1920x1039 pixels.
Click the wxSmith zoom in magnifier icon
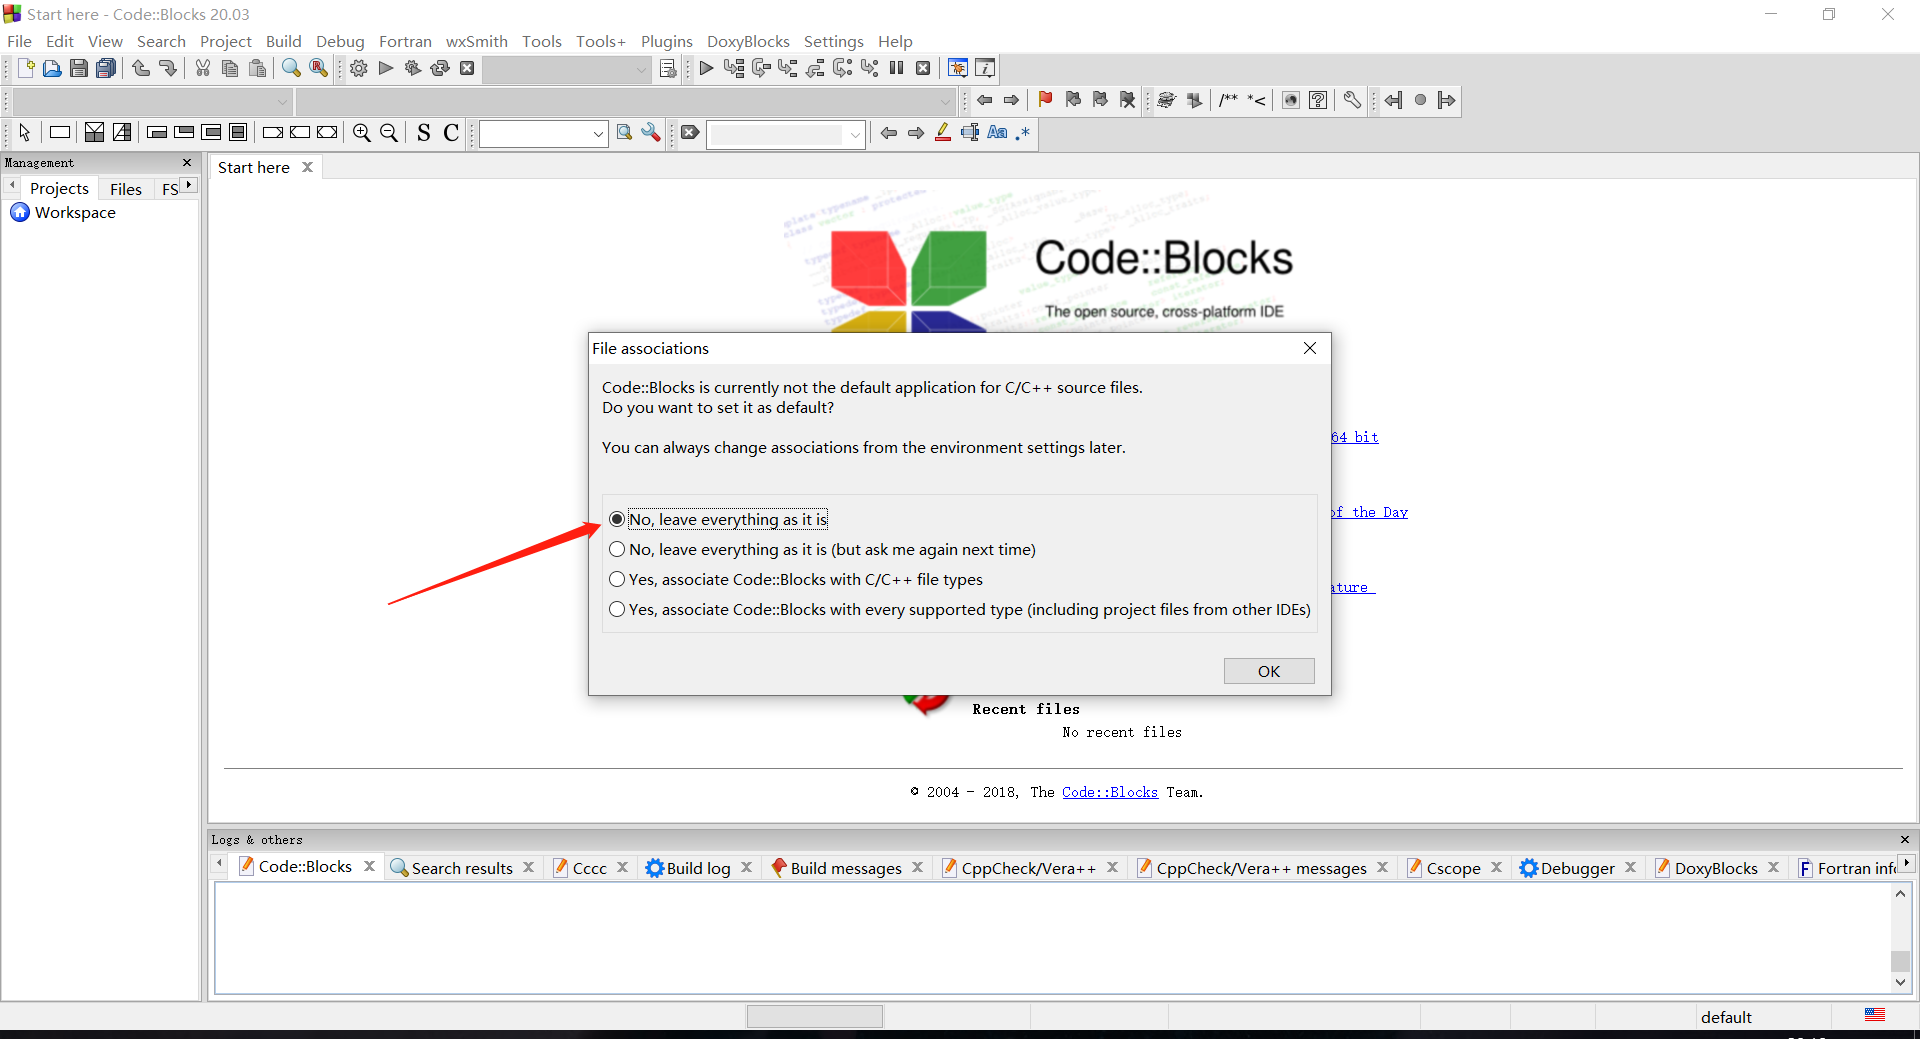pos(362,133)
